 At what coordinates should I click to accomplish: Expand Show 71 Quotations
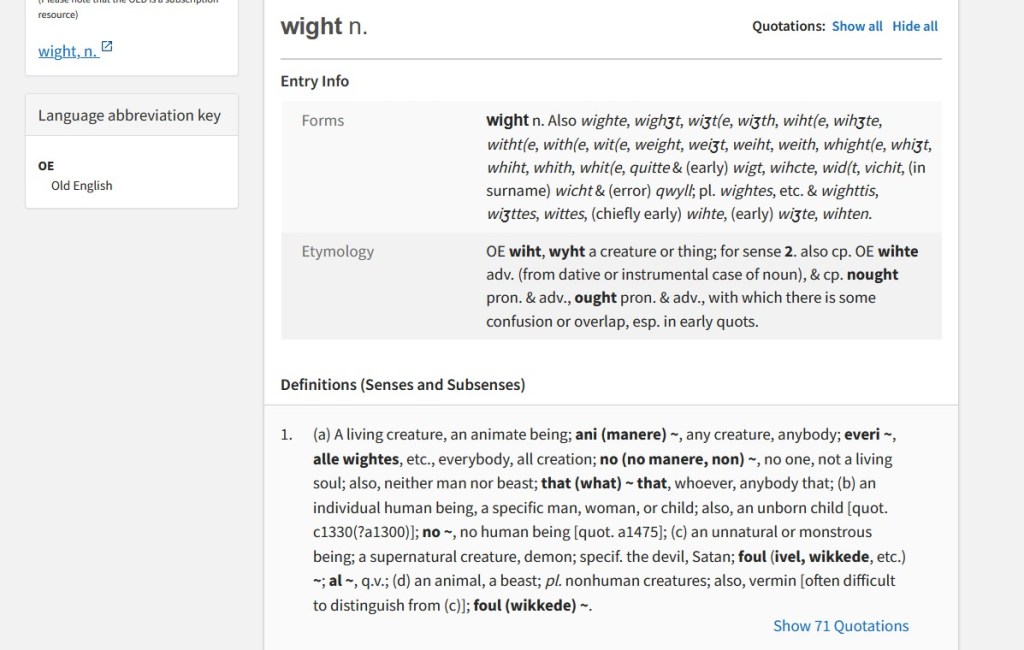click(x=840, y=626)
